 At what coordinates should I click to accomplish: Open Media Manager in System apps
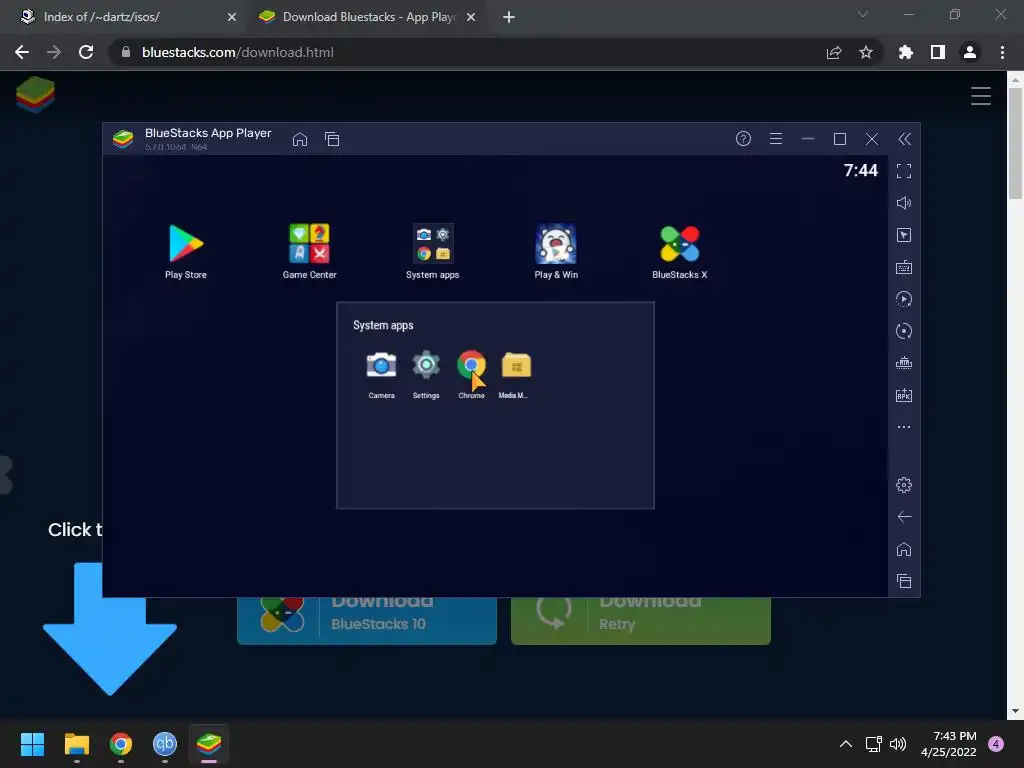(515, 374)
